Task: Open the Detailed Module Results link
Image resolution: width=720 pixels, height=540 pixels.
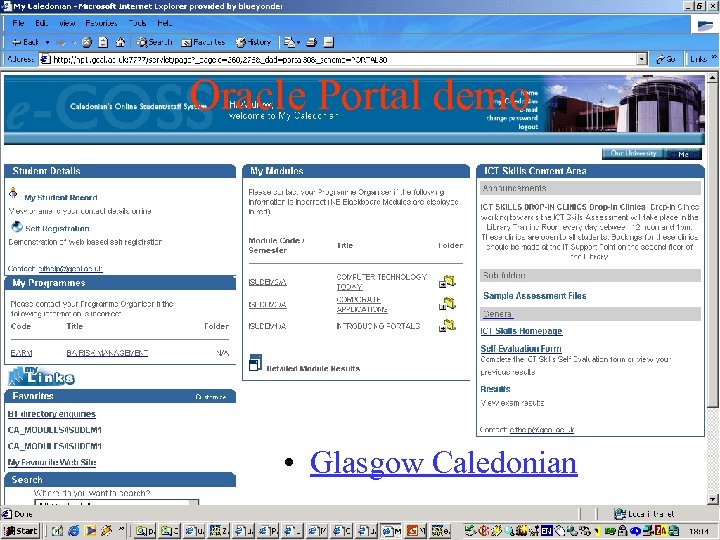Action: (x=313, y=368)
